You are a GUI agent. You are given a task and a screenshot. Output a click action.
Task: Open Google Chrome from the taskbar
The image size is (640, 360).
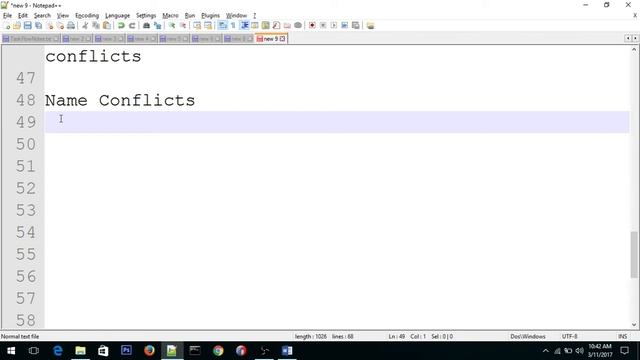218,351
